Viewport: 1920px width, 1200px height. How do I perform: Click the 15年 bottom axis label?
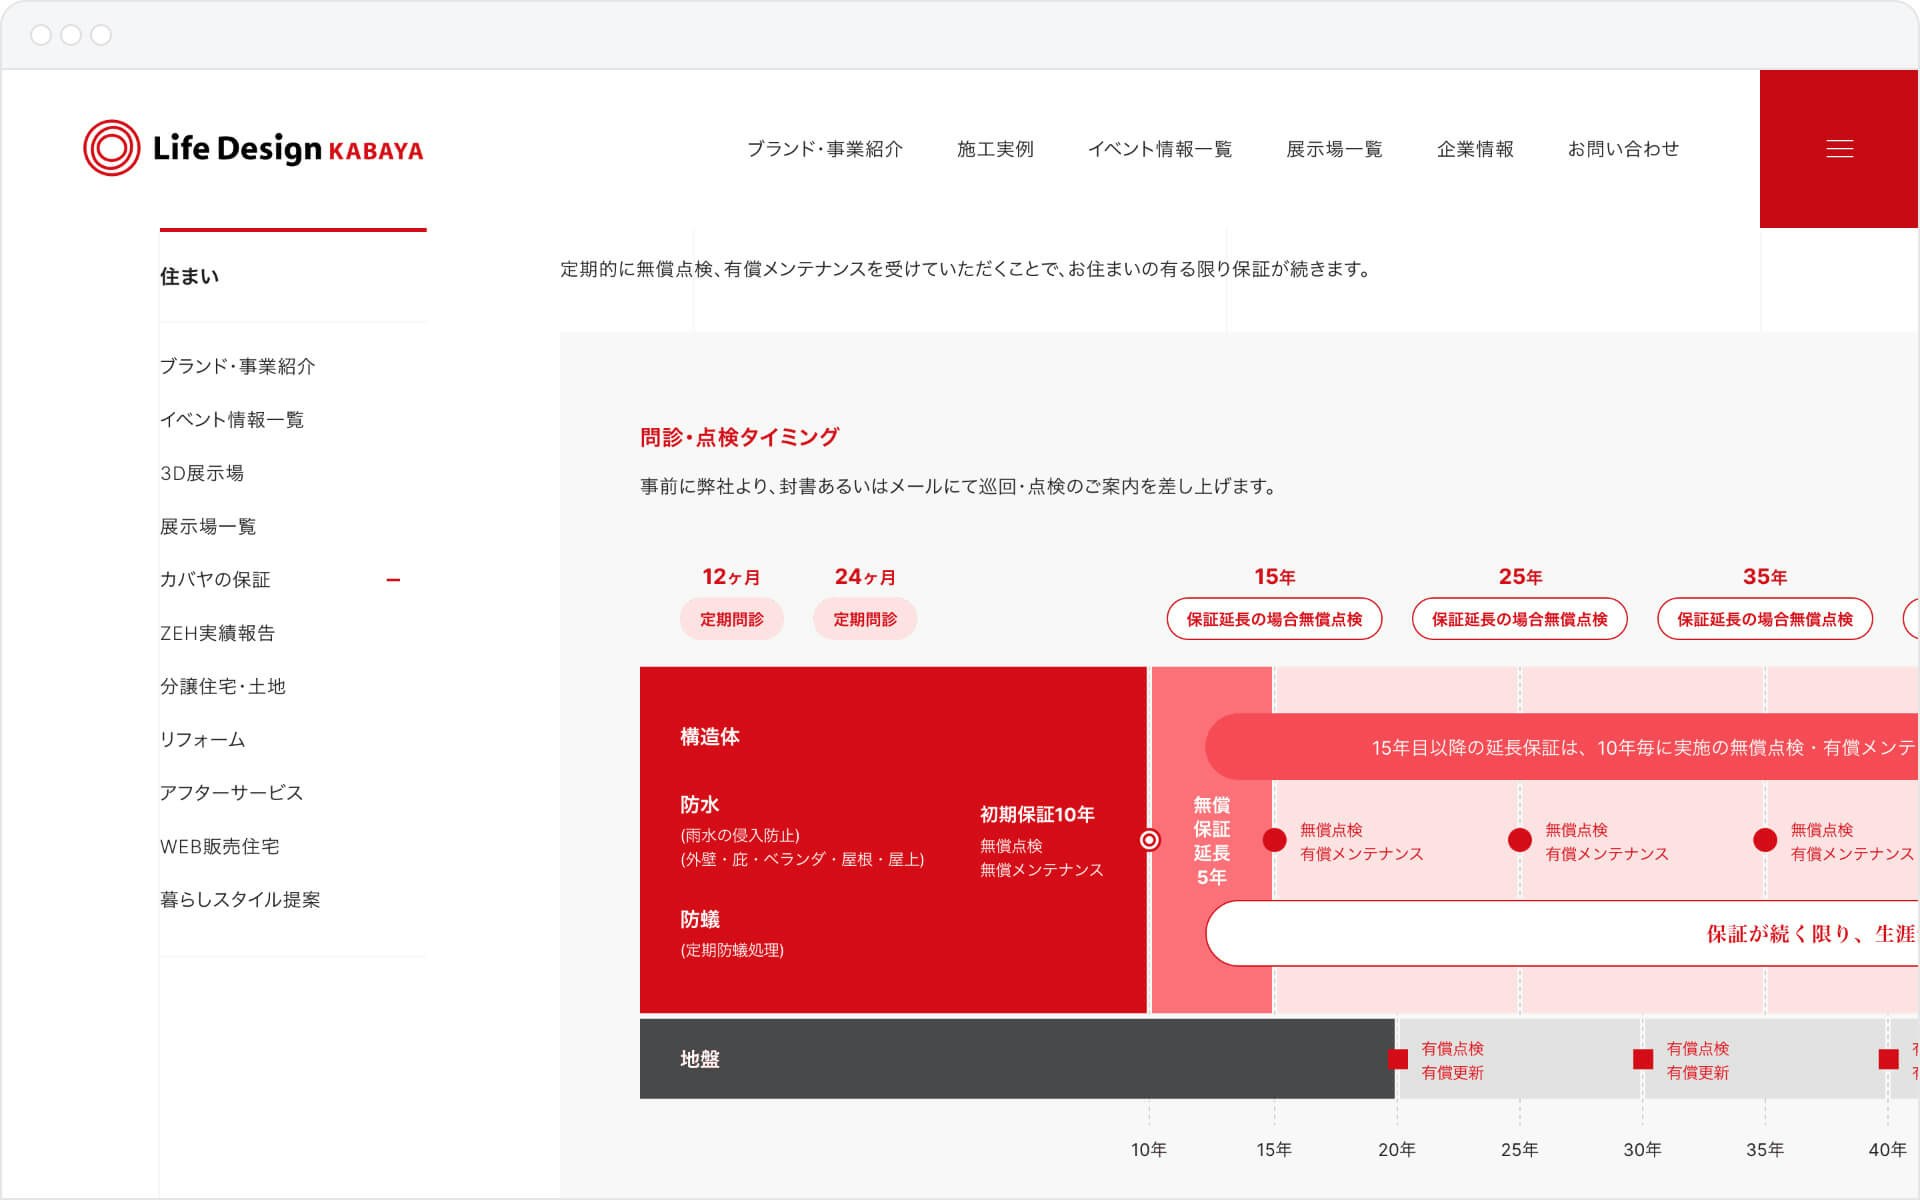tap(1274, 1150)
